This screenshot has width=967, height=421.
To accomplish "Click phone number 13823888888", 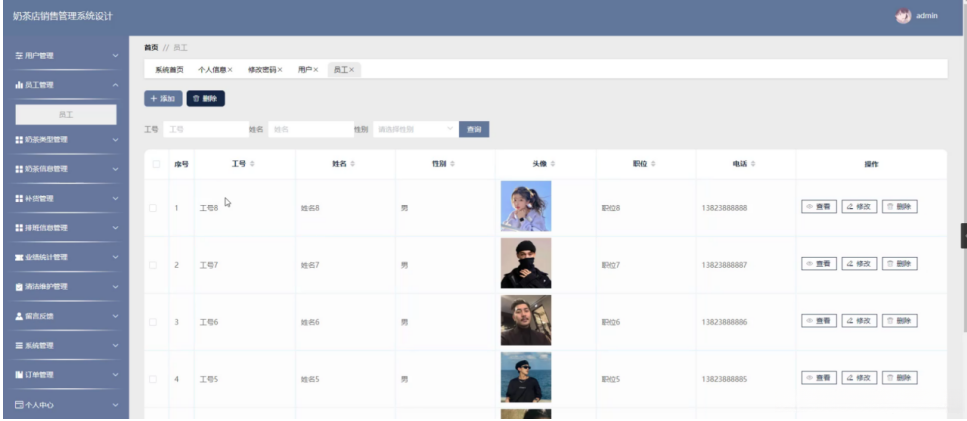I will point(724,208).
